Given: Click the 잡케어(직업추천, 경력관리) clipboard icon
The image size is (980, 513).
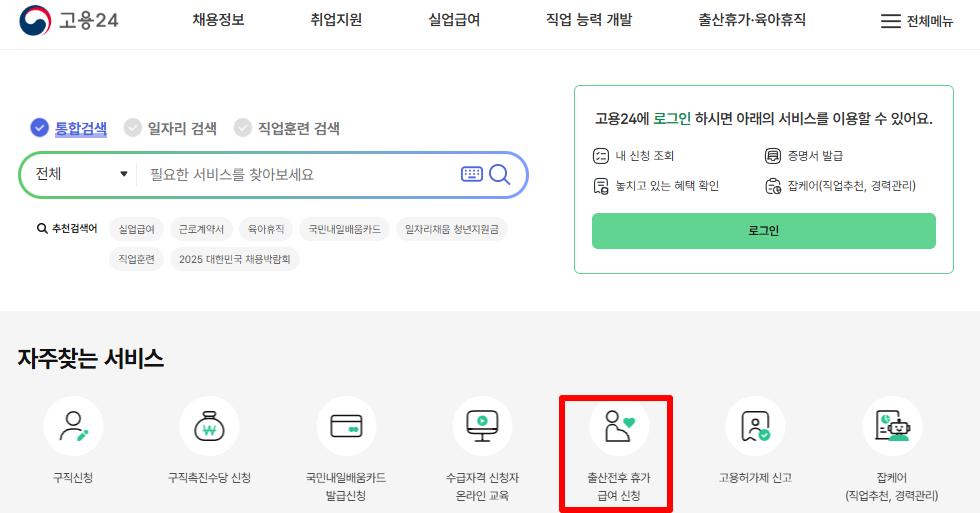Looking at the screenshot, I should pos(773,186).
